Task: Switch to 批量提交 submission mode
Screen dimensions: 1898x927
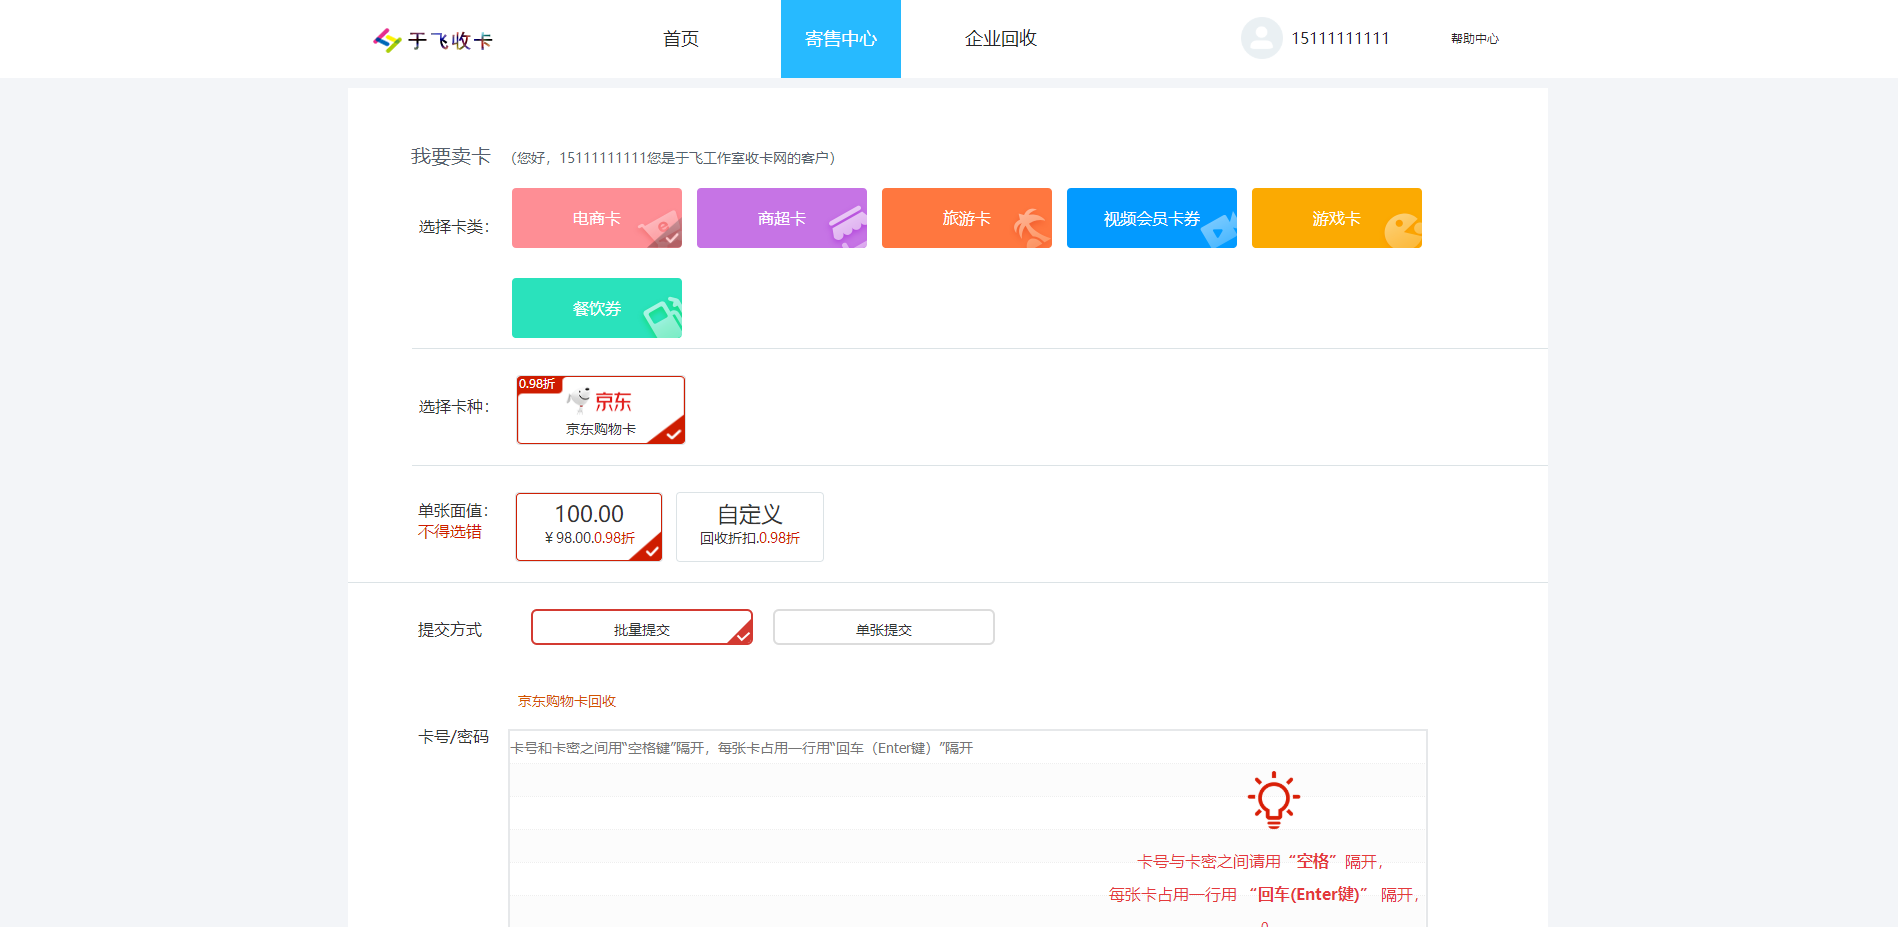Action: pos(641,628)
